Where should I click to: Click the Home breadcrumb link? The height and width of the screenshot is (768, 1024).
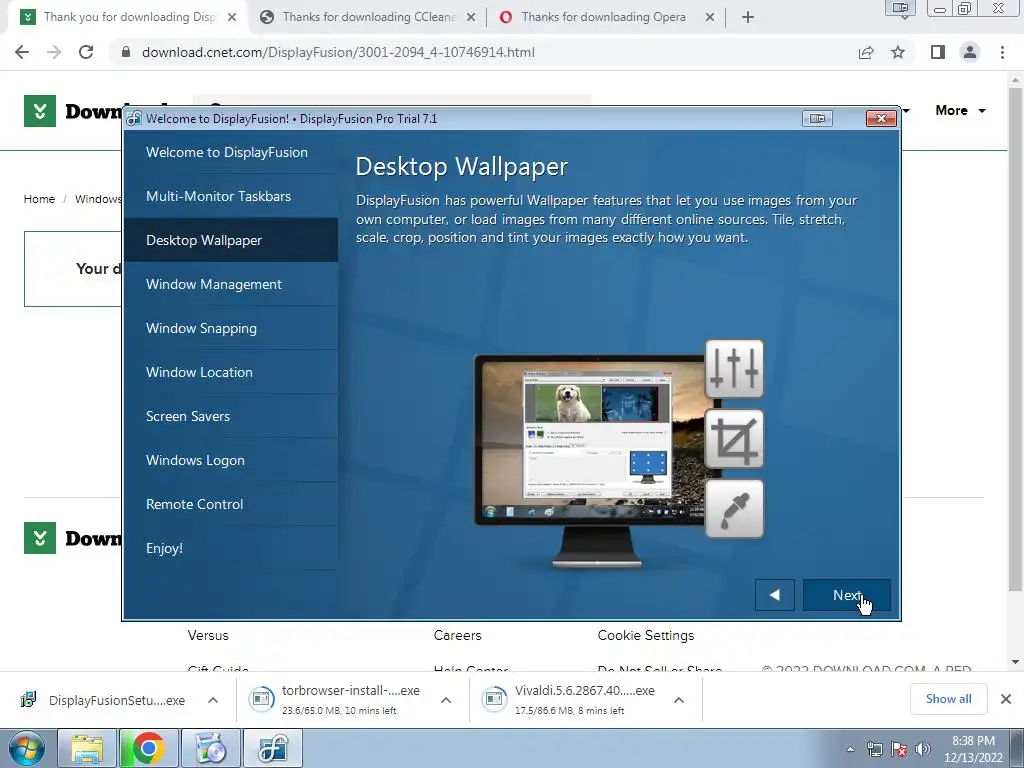coord(39,199)
